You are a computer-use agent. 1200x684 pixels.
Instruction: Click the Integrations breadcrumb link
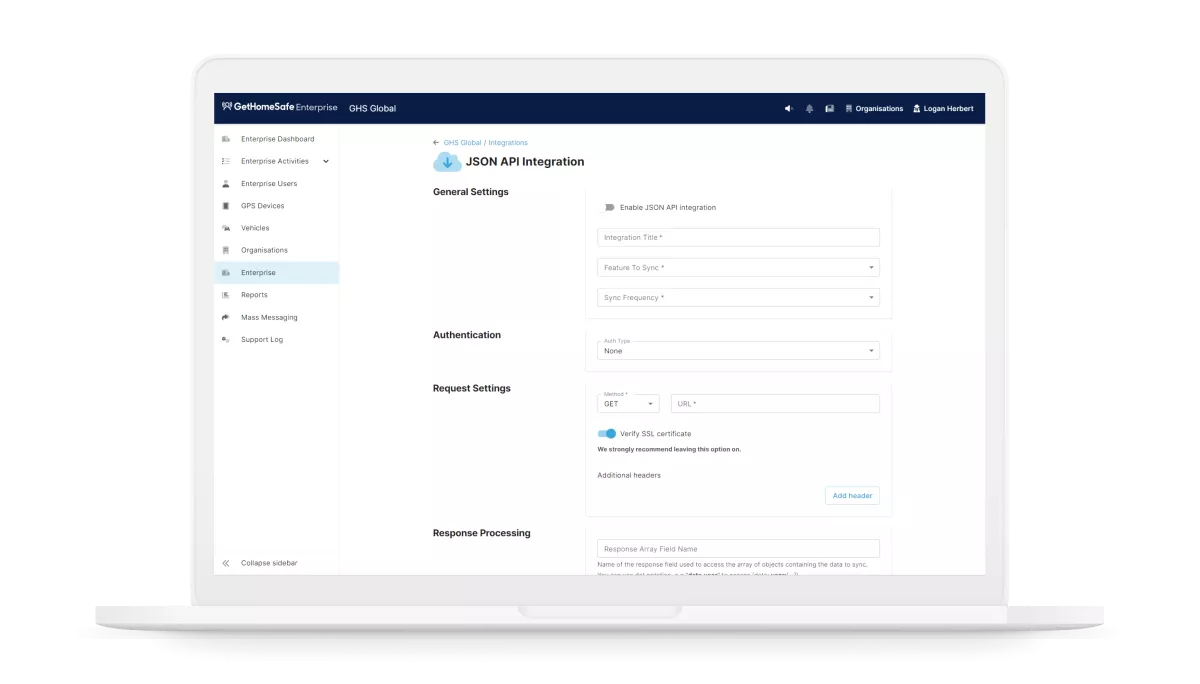coord(508,143)
